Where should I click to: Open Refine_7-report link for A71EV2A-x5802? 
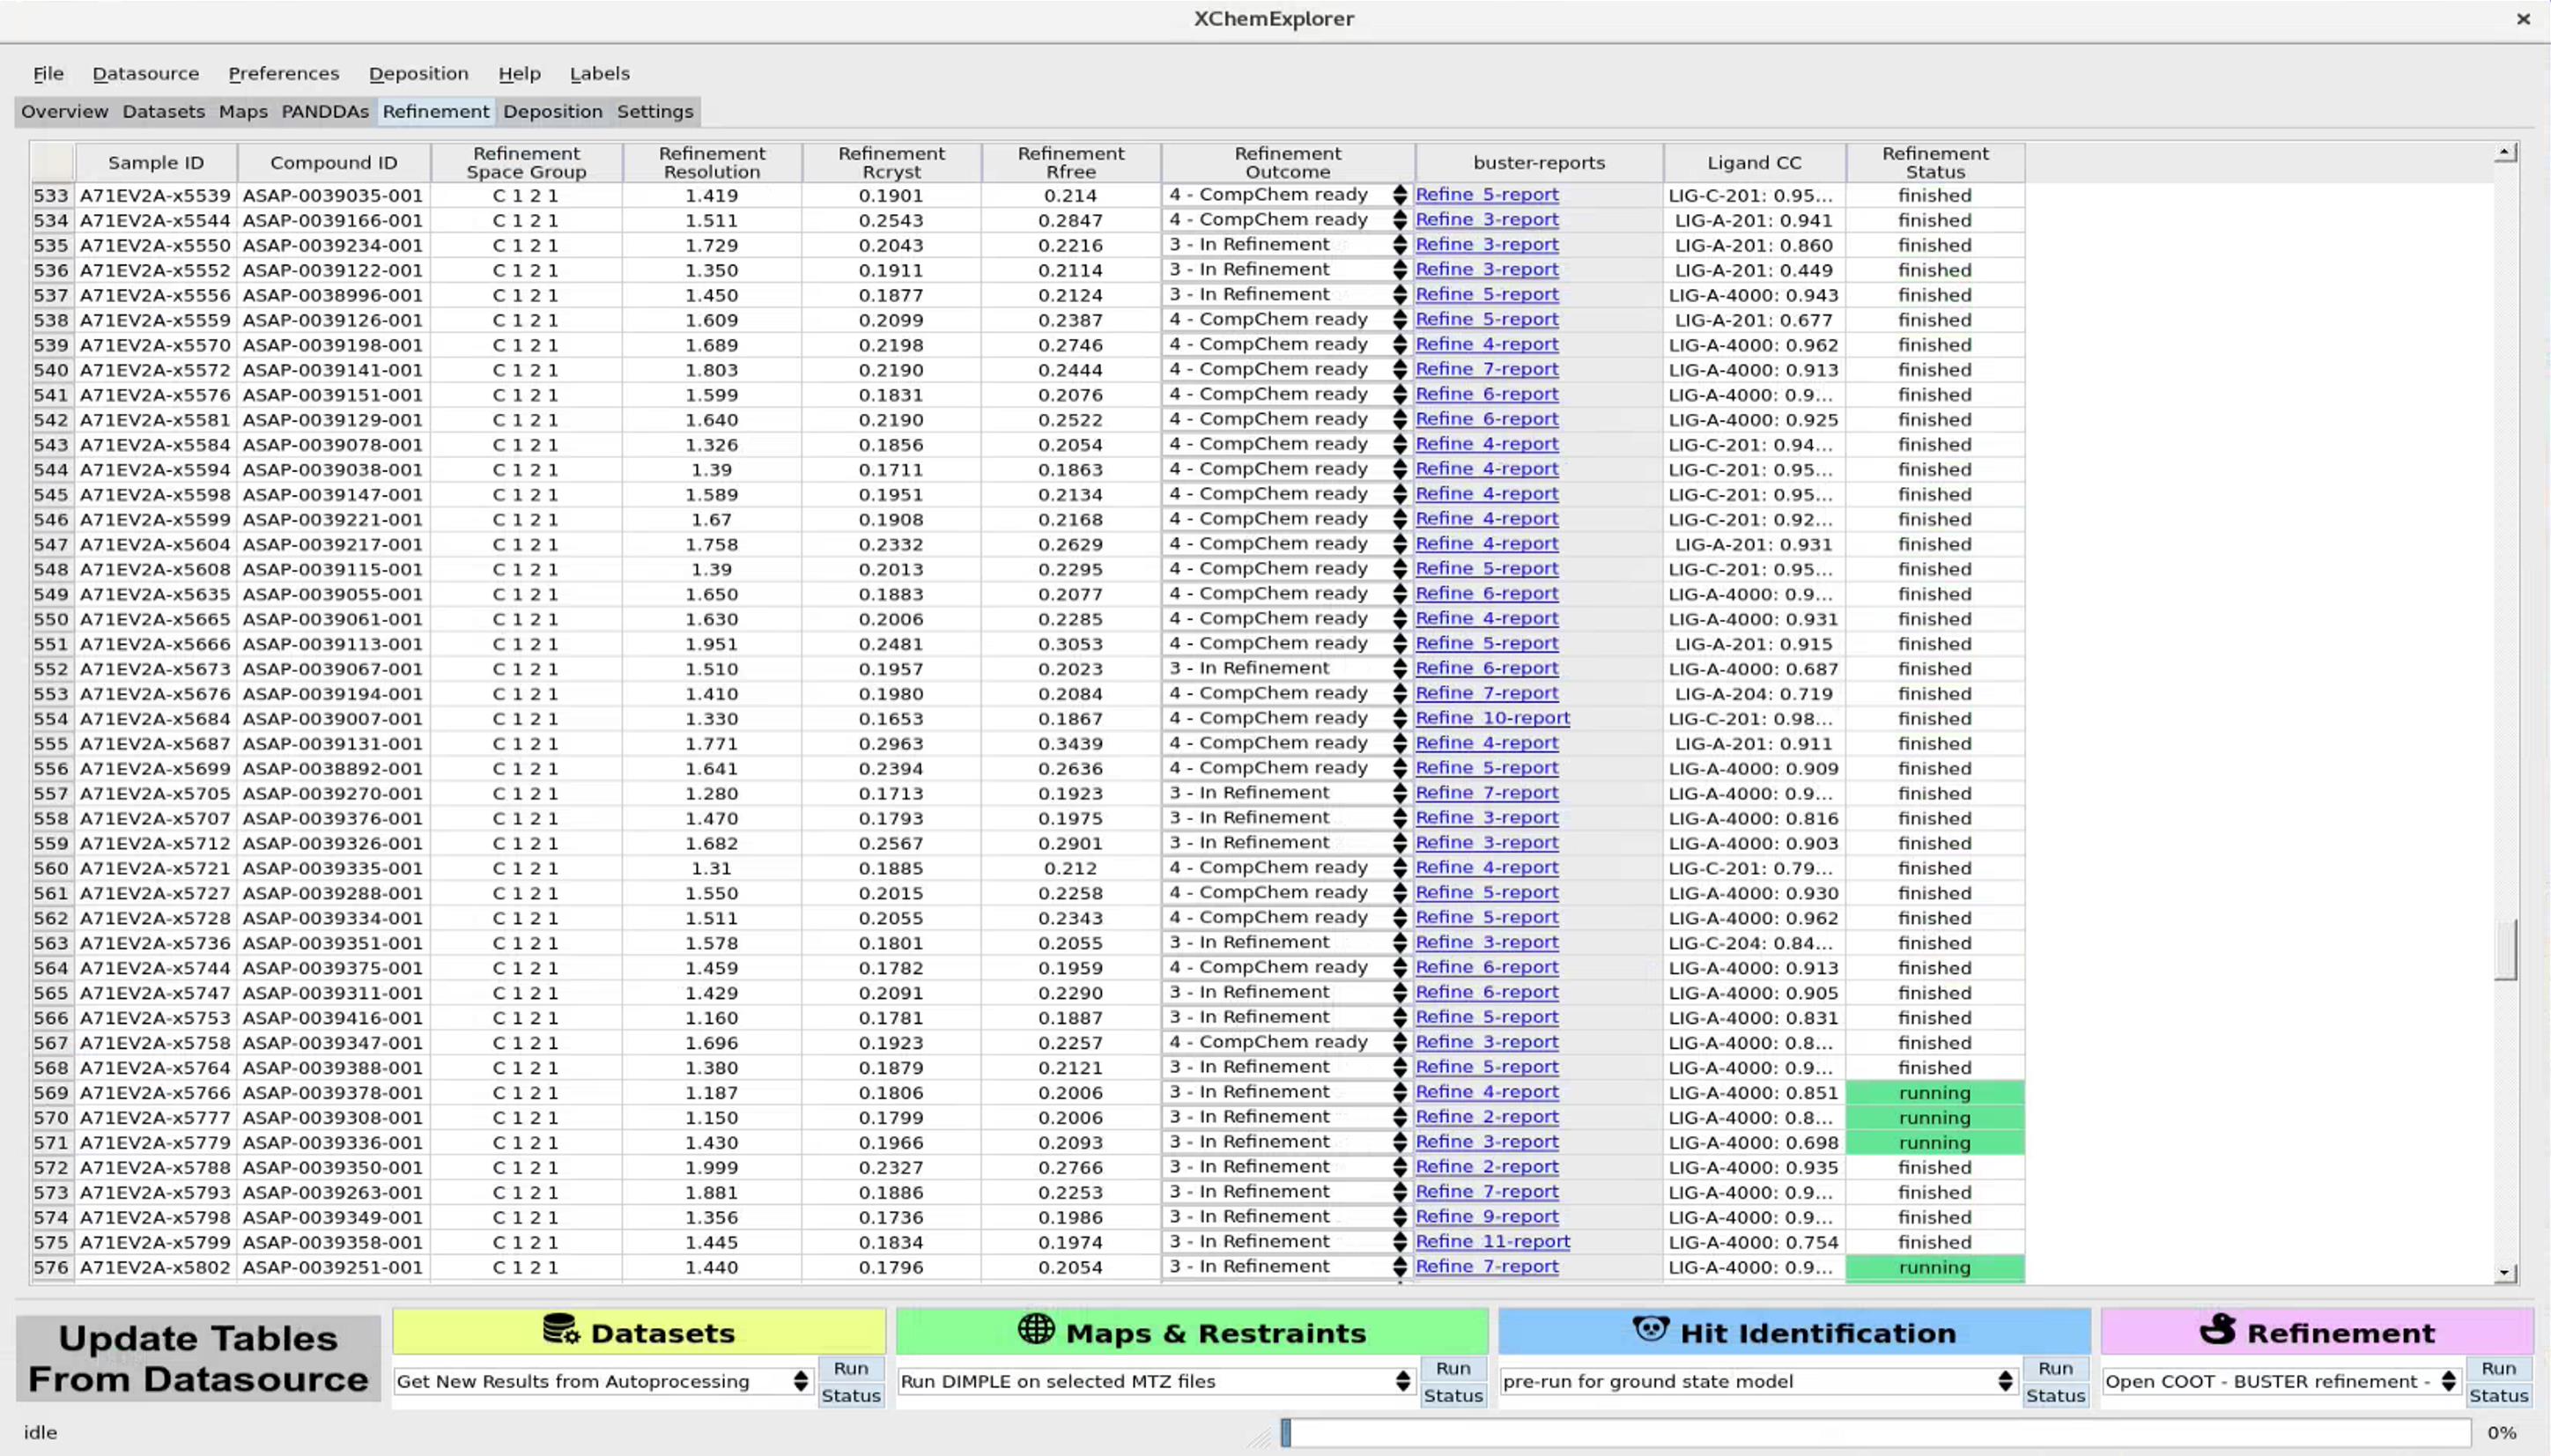[x=1487, y=1266]
